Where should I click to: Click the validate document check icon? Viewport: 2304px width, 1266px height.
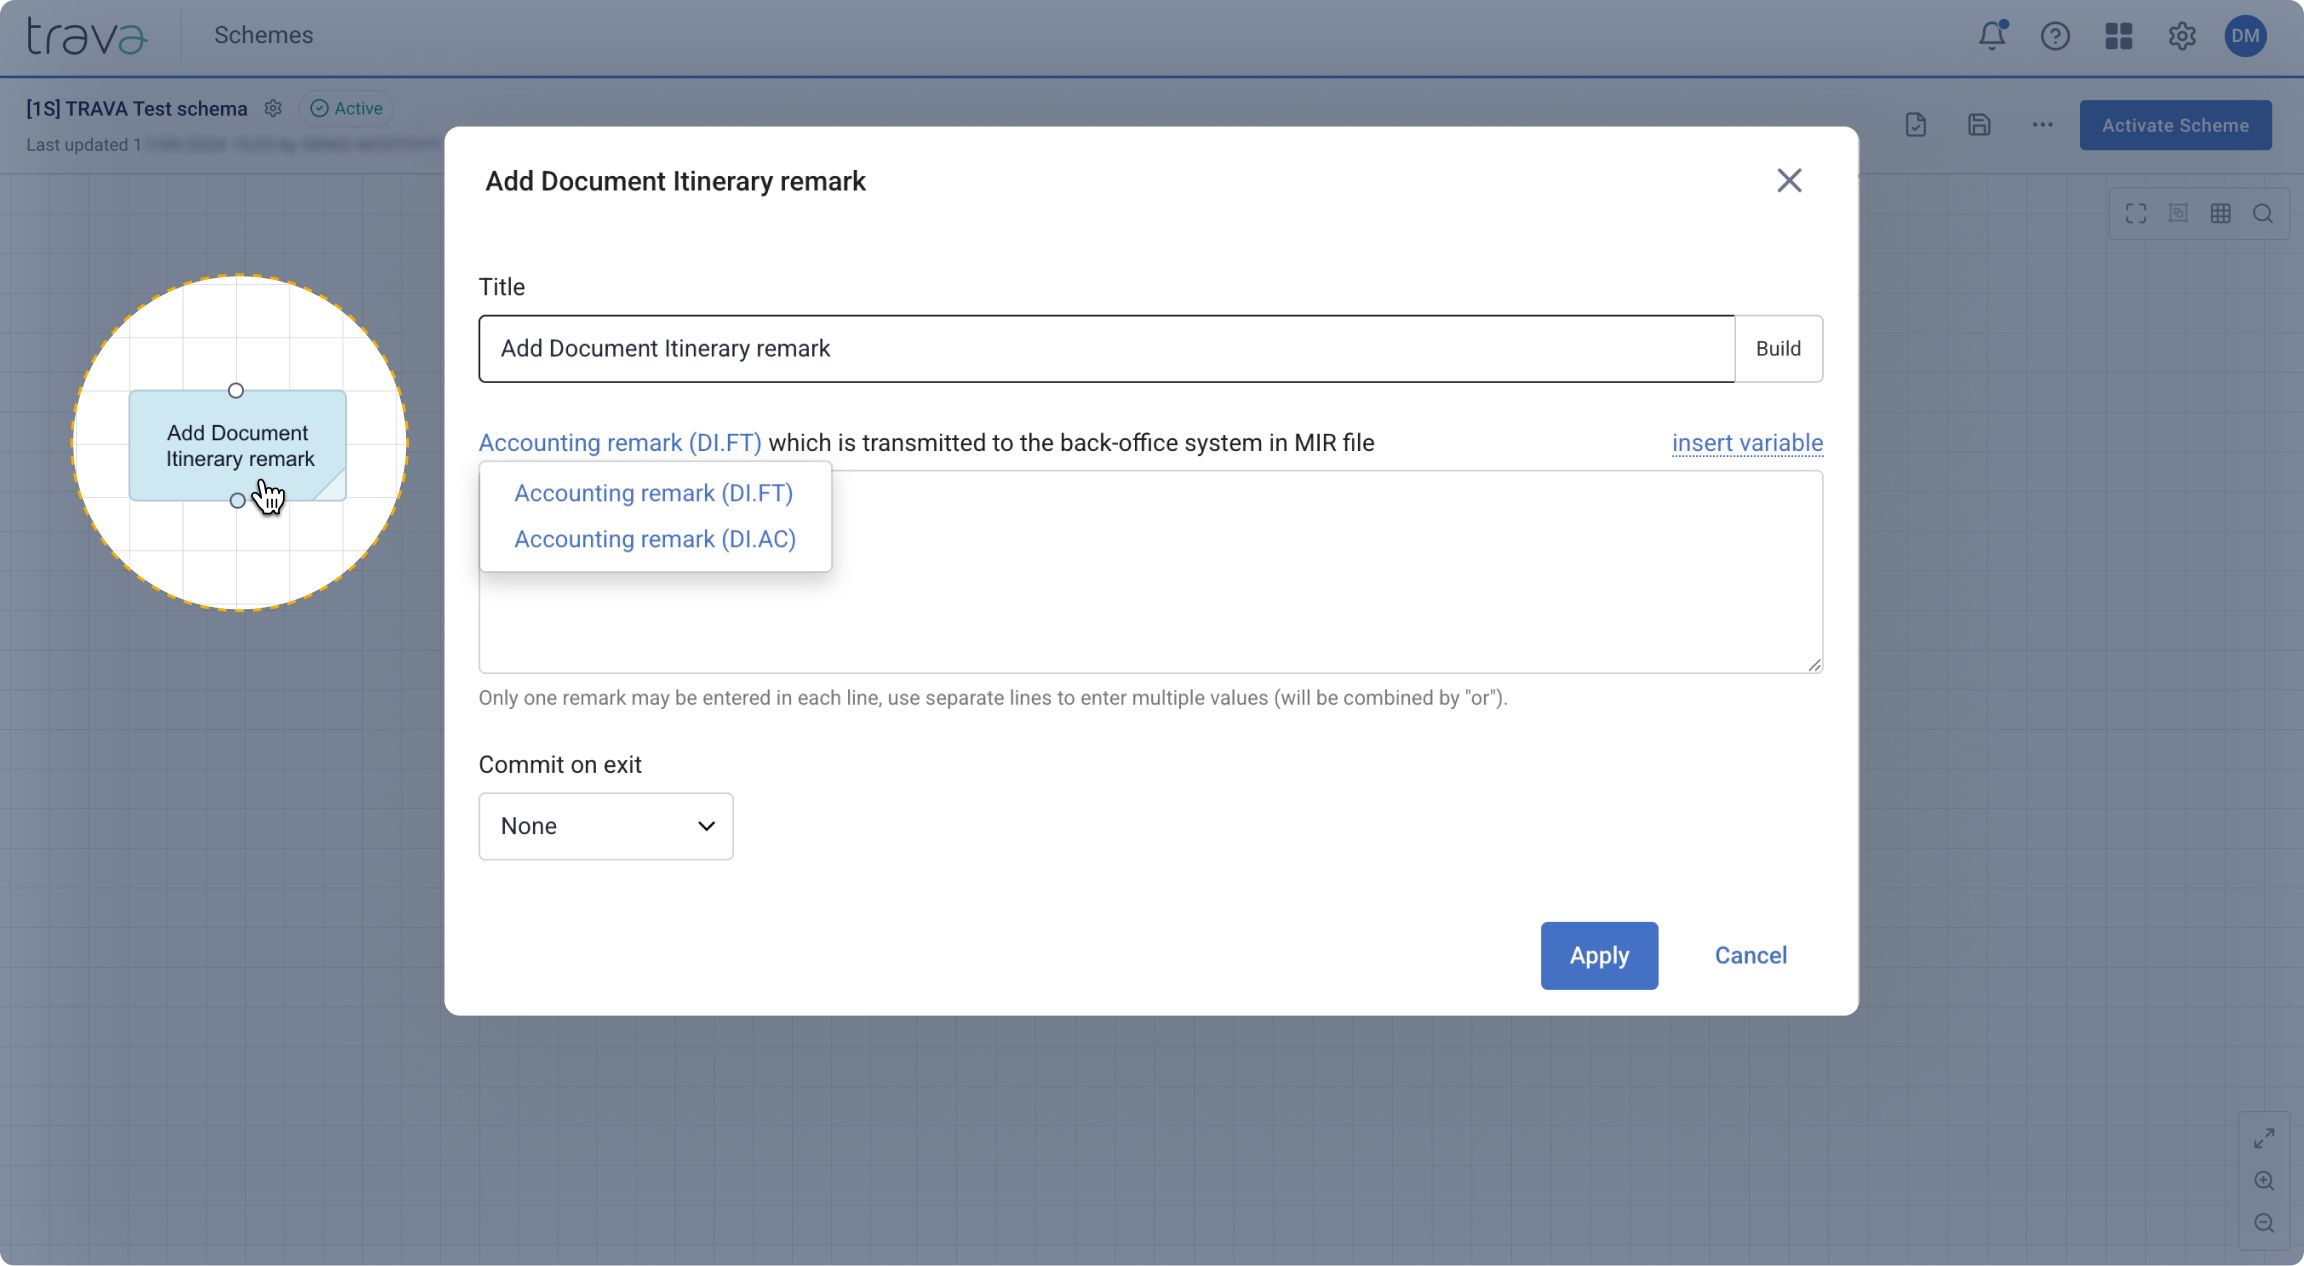(x=1915, y=125)
